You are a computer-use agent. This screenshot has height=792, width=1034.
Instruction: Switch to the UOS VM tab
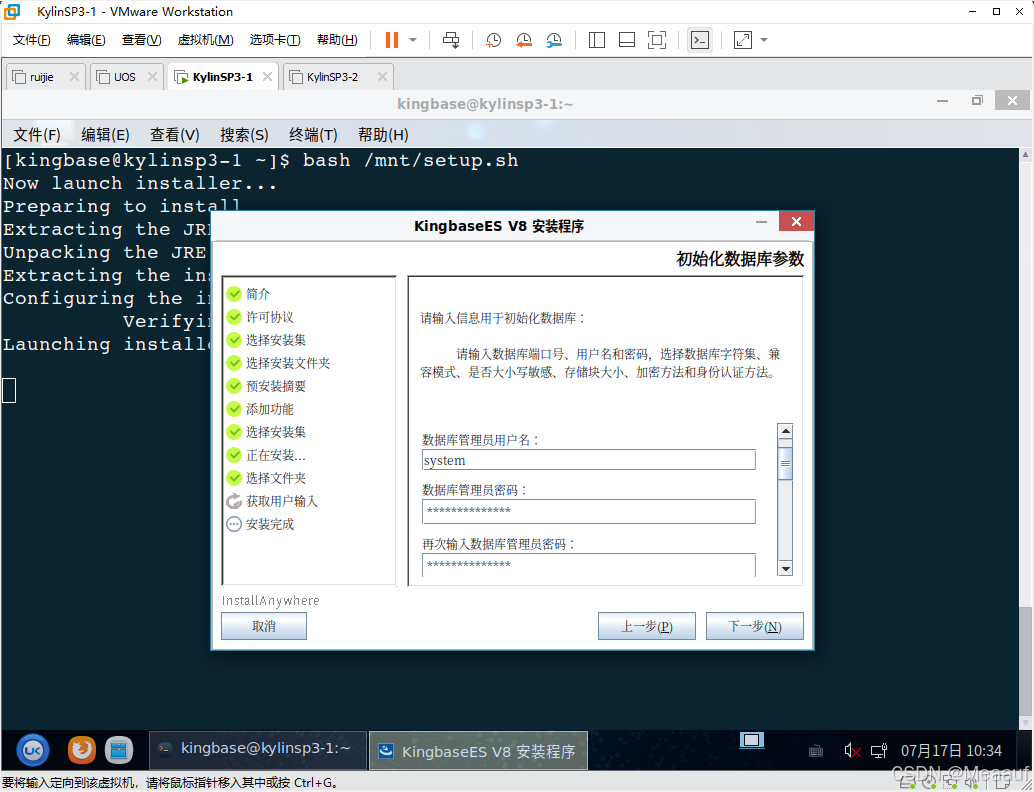pos(124,77)
